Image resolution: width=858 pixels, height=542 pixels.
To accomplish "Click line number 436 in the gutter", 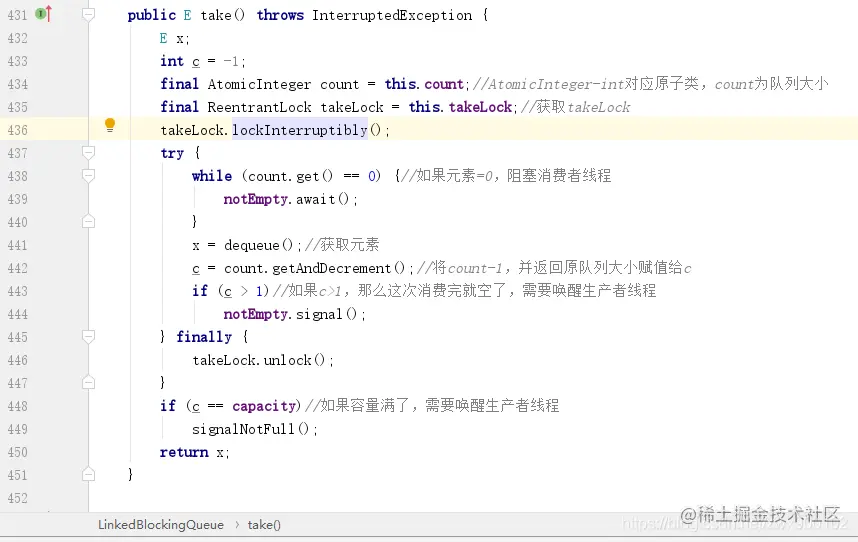I will coord(18,130).
